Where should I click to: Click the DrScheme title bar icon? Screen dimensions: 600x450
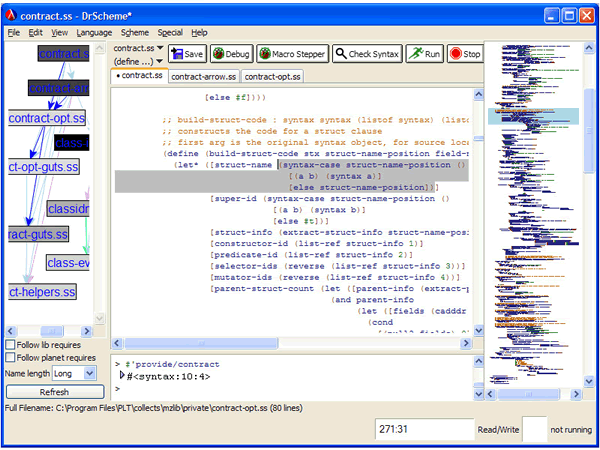coord(13,14)
